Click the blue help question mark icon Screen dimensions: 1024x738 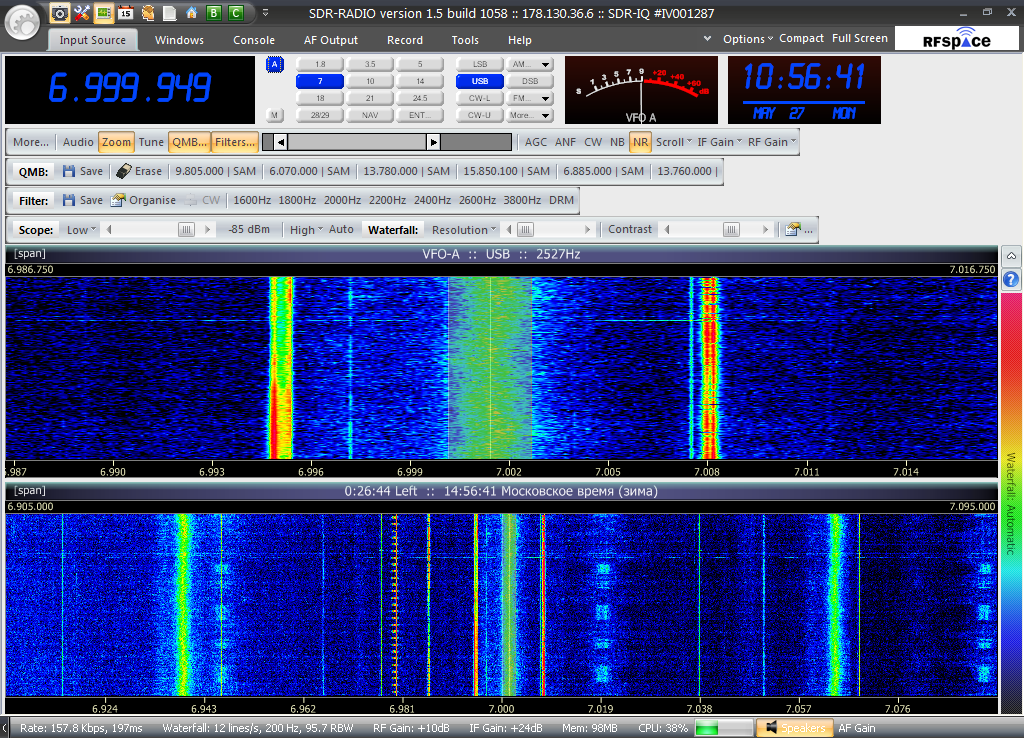1010,280
